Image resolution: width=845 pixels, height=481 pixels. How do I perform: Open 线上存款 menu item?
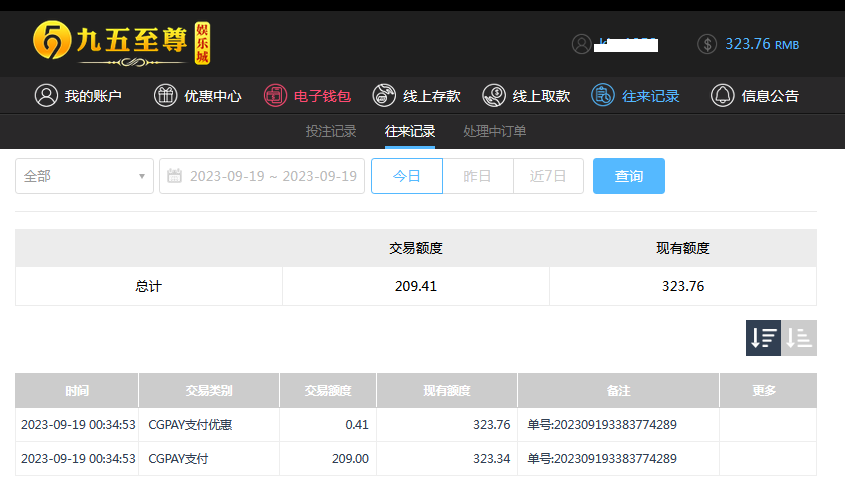point(432,96)
